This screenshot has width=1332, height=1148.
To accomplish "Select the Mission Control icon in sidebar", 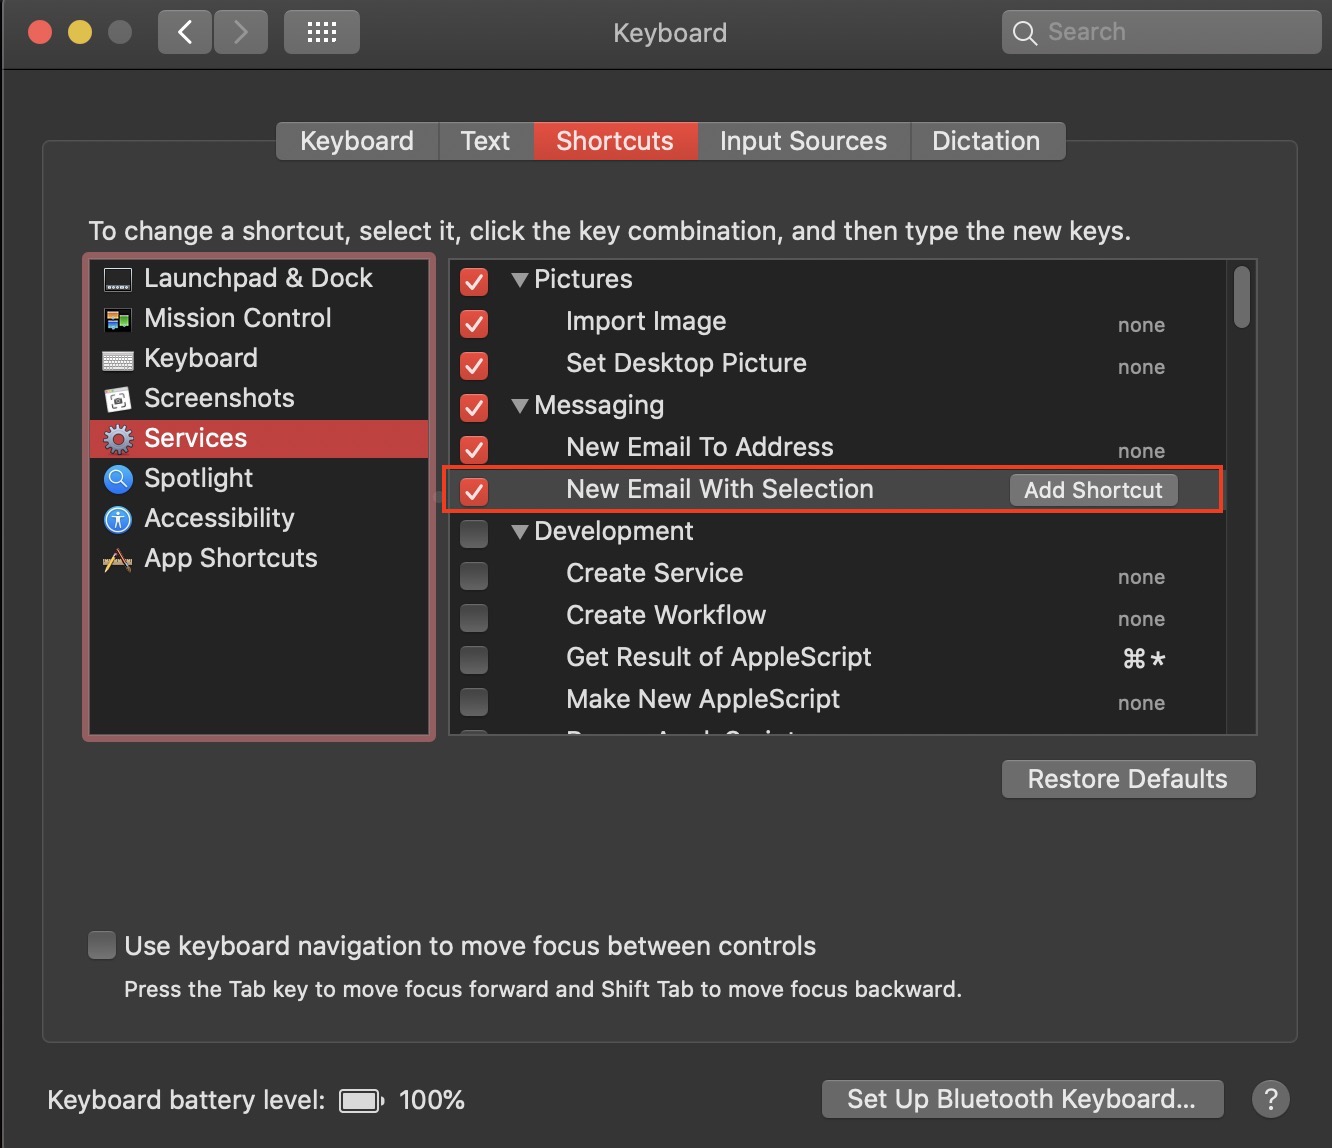I will (x=118, y=320).
